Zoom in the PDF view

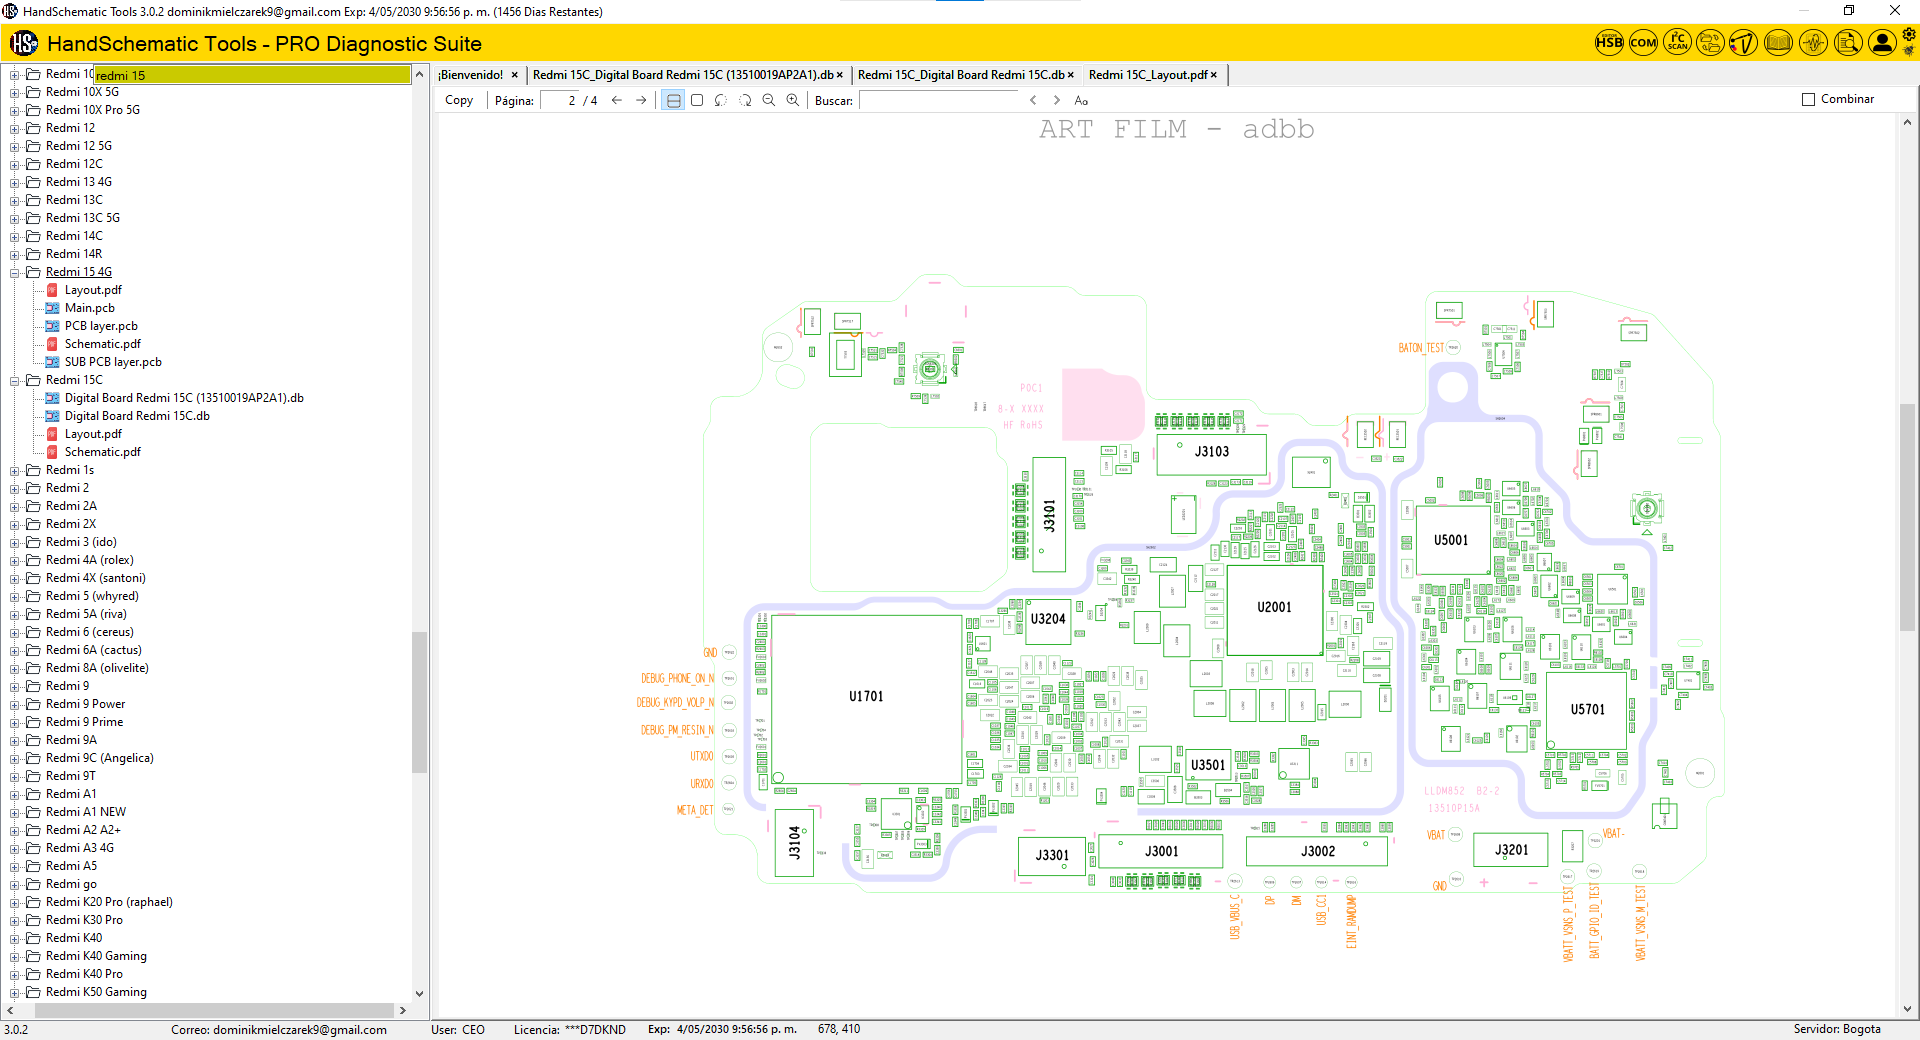click(x=793, y=100)
